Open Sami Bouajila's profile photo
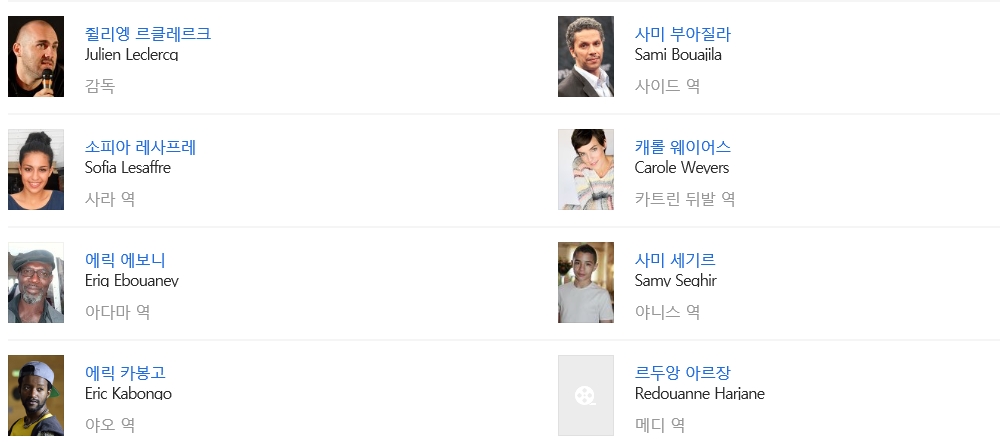The height and width of the screenshot is (443, 1000). pos(586,57)
